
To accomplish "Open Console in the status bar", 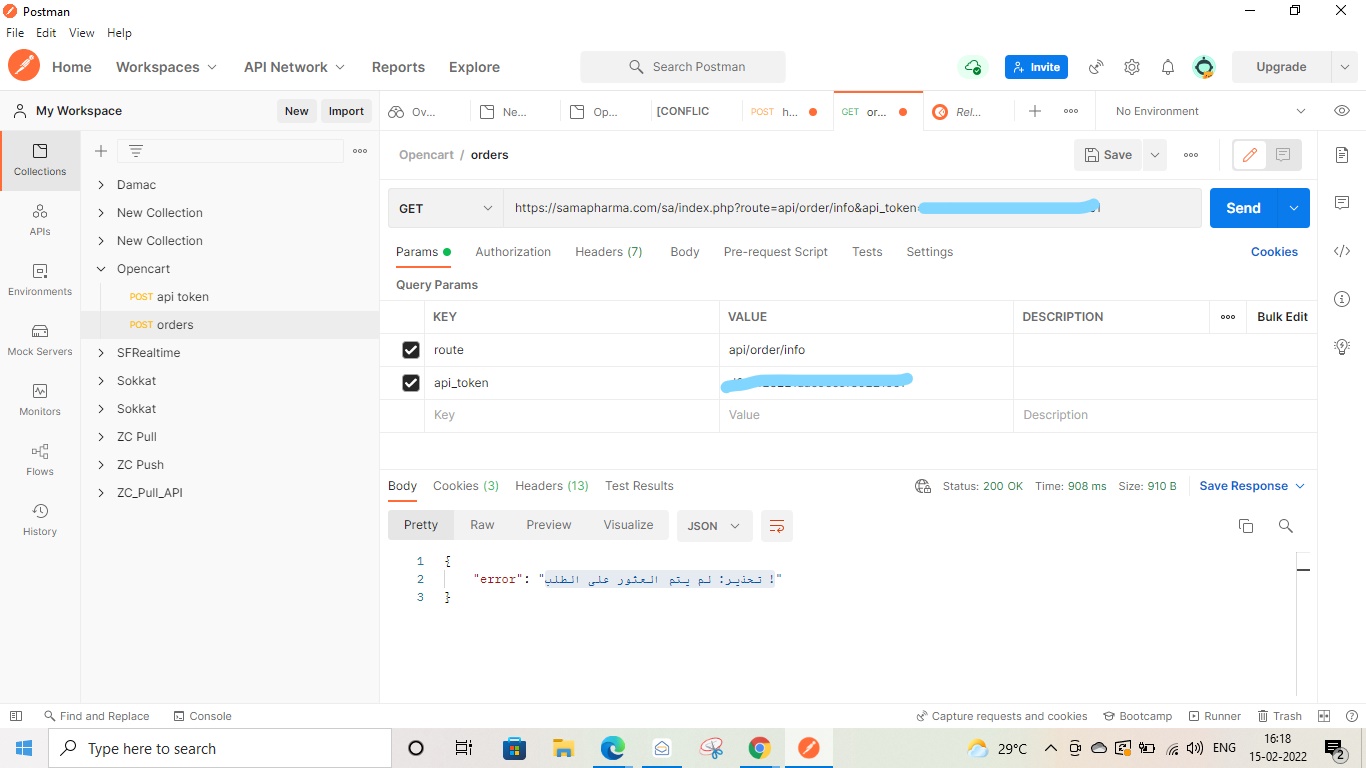I will 202,716.
